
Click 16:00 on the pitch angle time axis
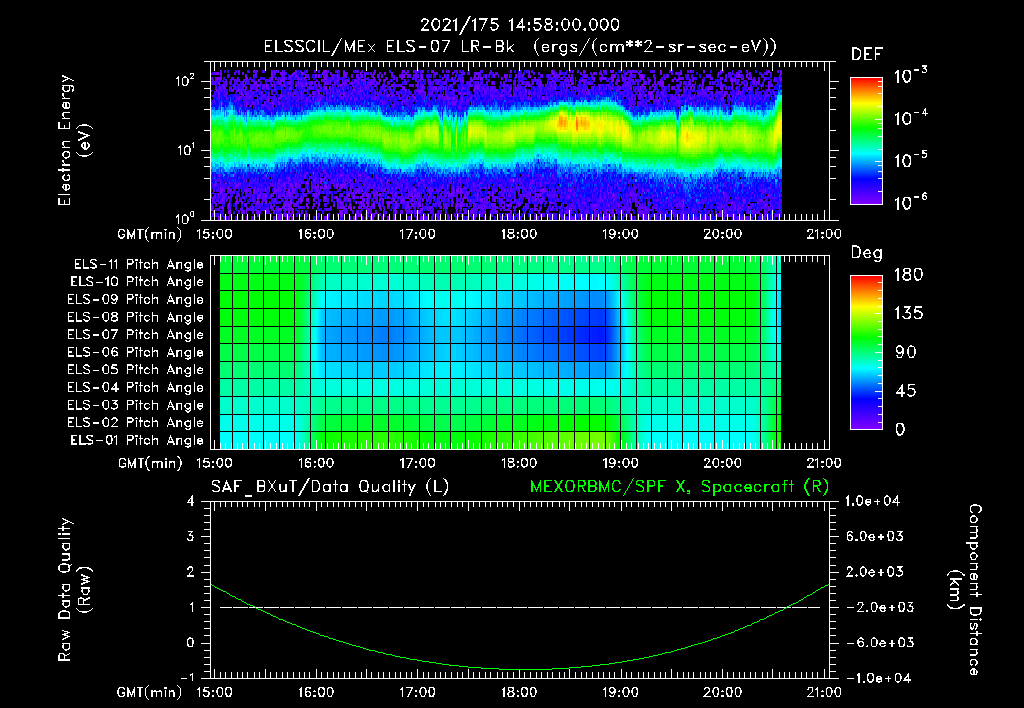[x=316, y=463]
